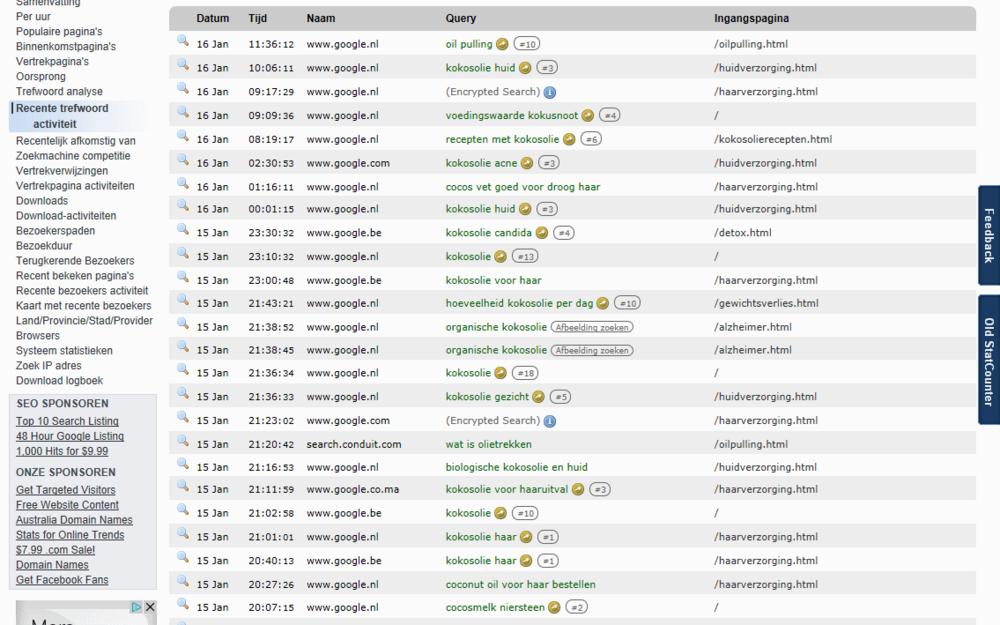Click the 'coconut oil voor haar bestellen' query
The image size is (1000, 625).
coord(520,585)
